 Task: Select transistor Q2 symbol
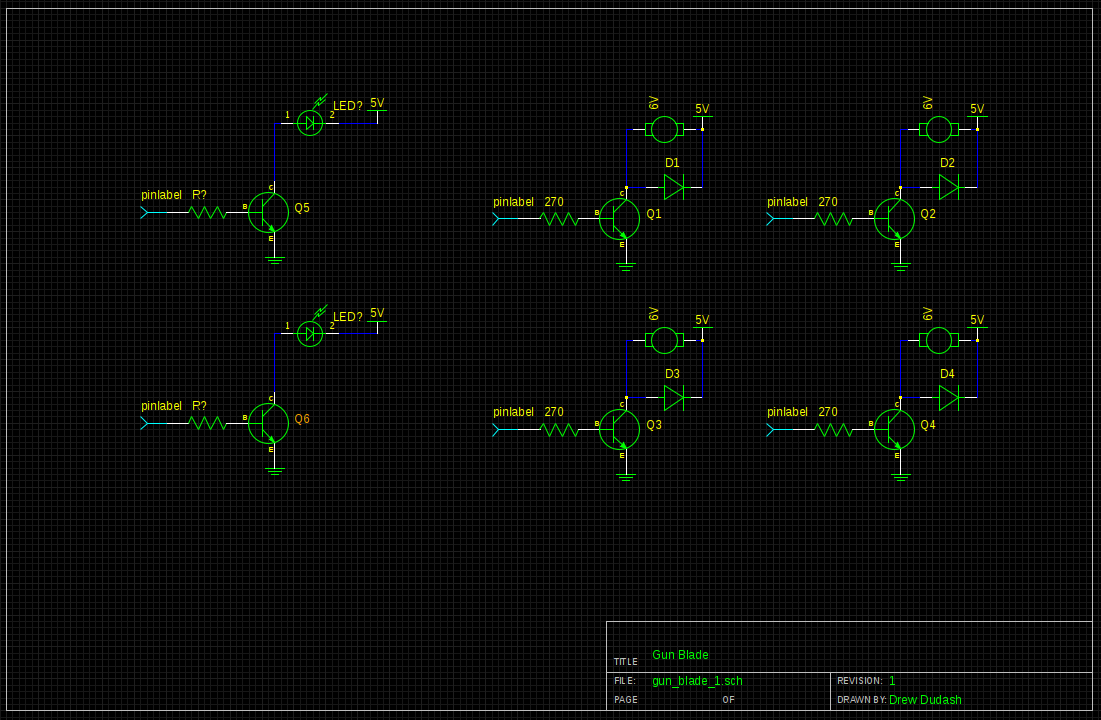[894, 218]
